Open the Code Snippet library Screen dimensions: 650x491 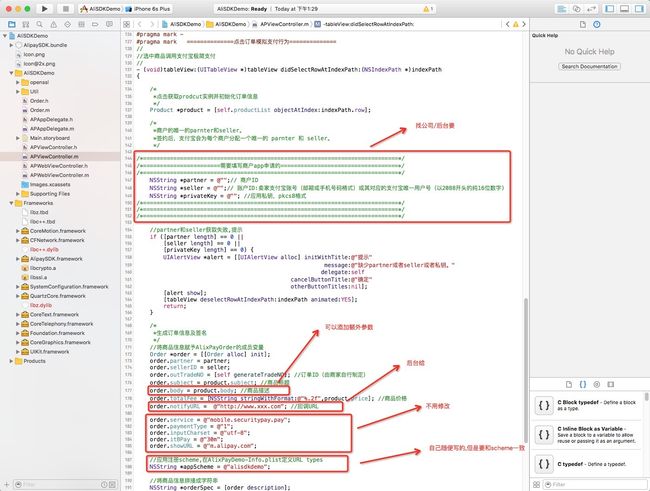point(583,384)
